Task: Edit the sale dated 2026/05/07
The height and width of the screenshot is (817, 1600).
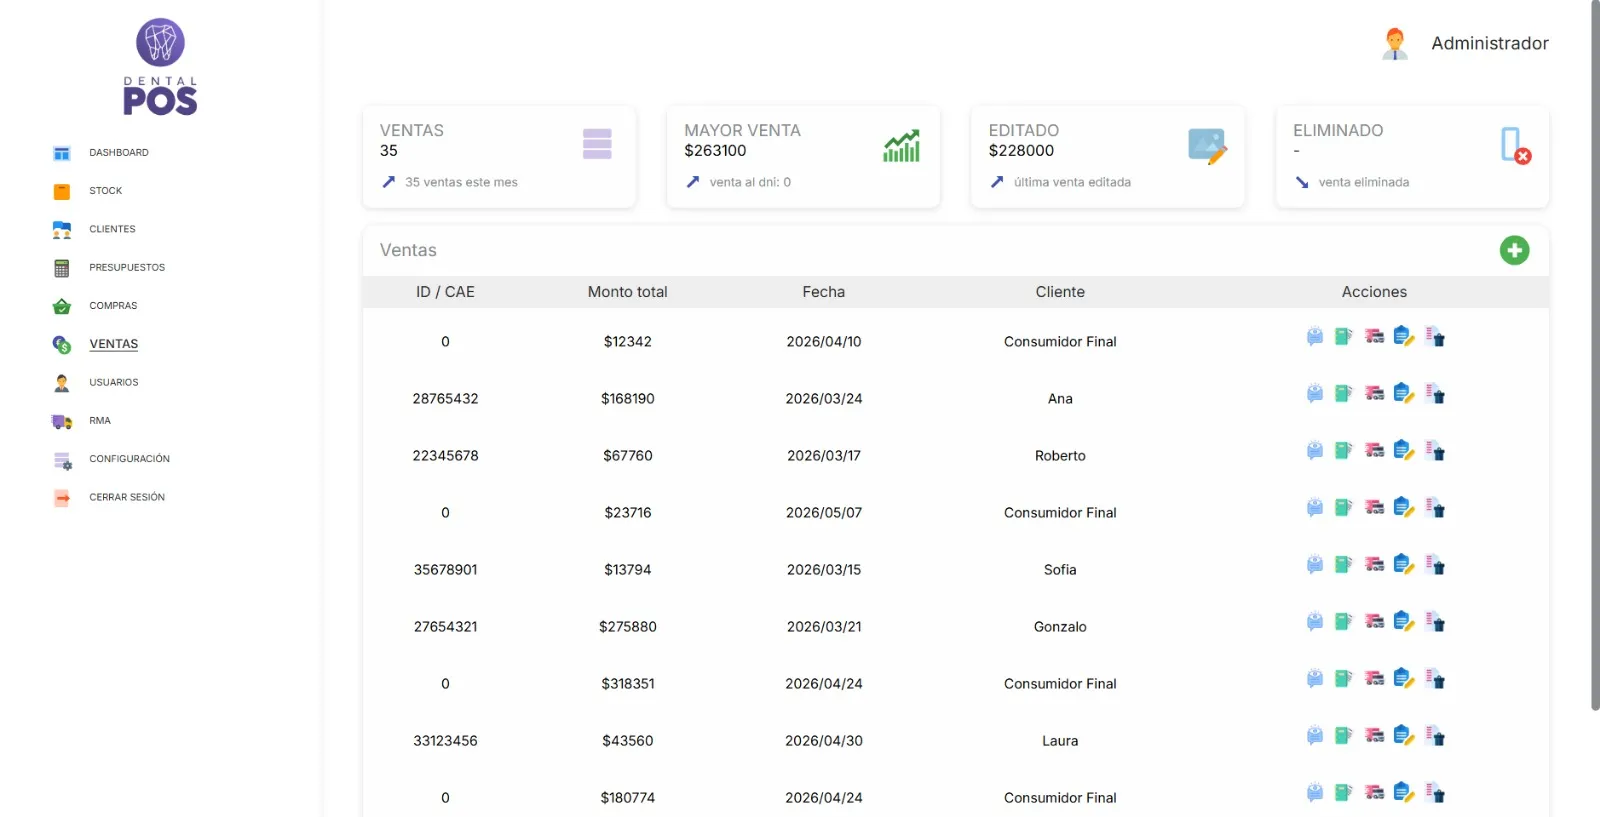Action: (1404, 508)
